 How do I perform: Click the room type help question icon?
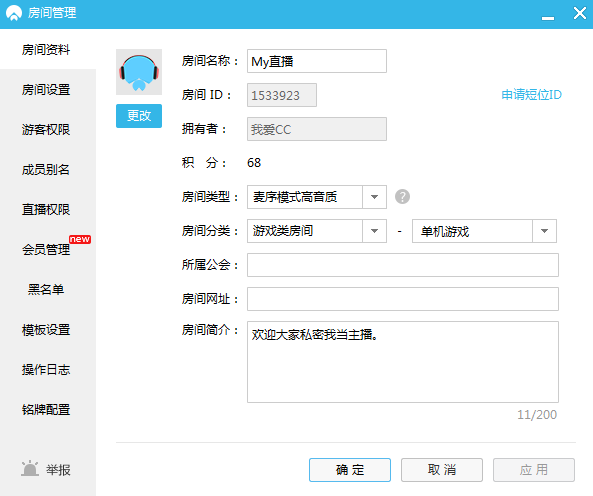pos(402,197)
